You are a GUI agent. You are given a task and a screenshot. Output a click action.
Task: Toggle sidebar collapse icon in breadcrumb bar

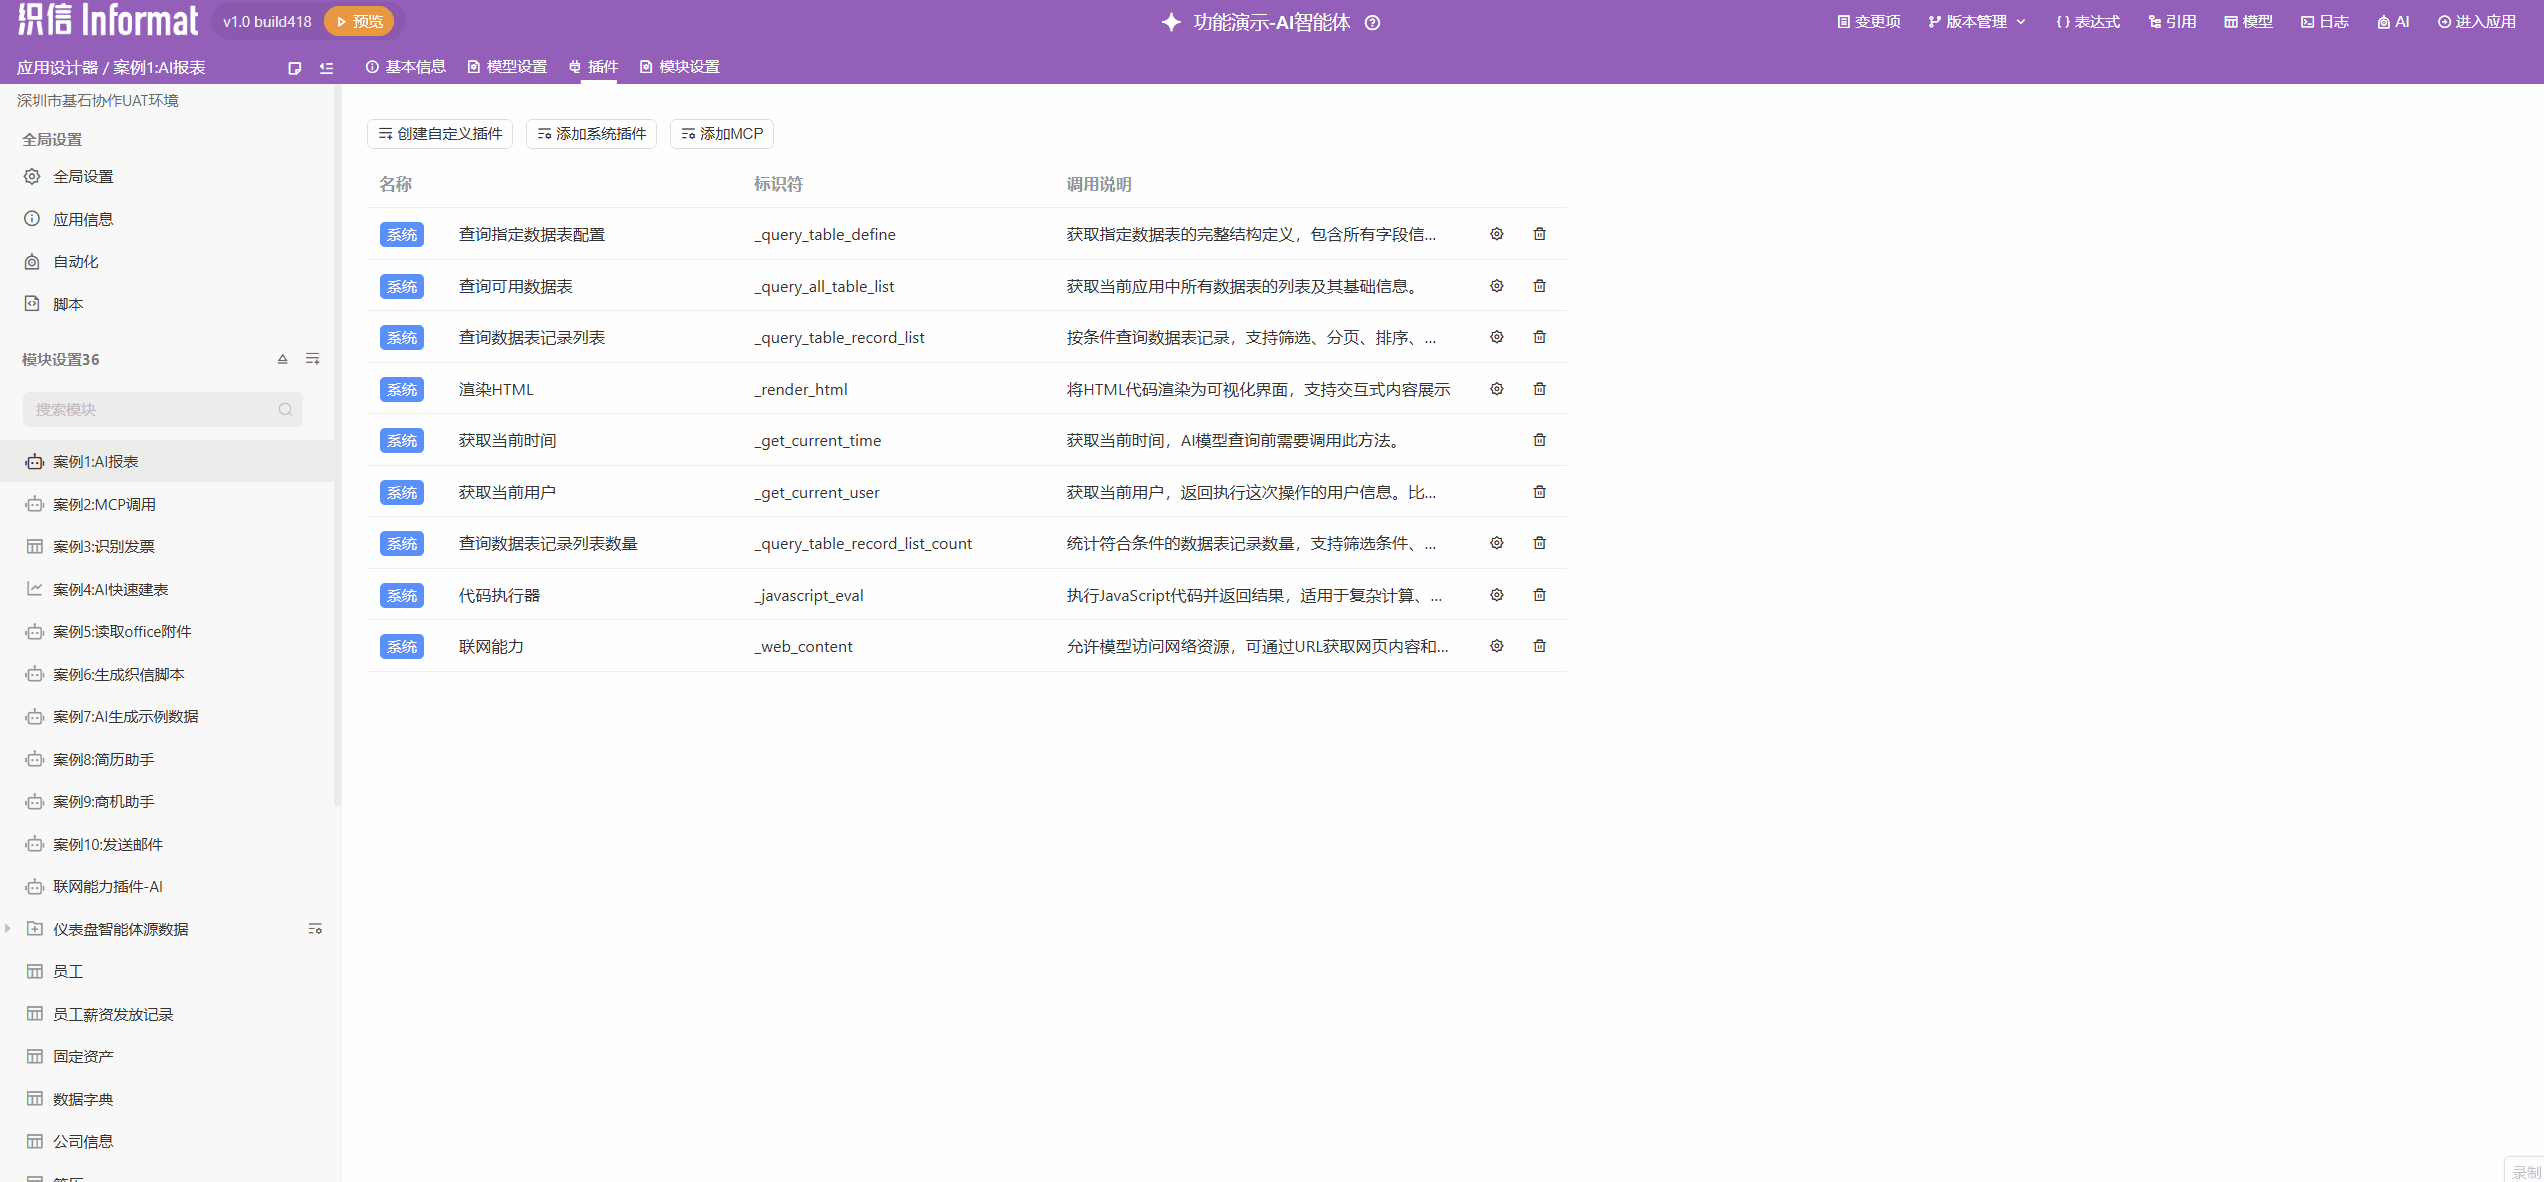326,68
